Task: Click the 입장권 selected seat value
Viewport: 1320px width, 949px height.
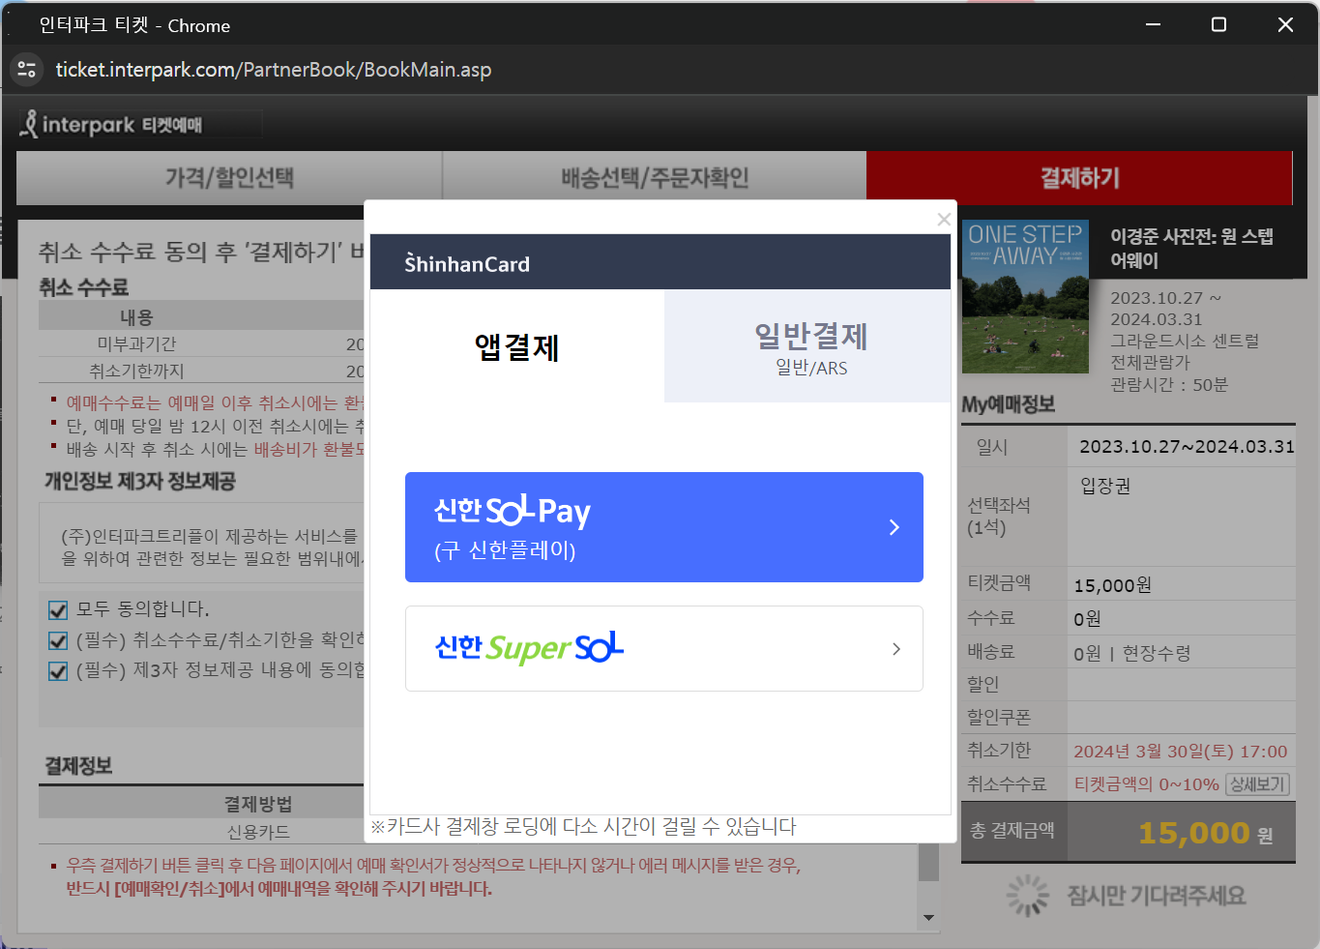Action: point(1105,486)
